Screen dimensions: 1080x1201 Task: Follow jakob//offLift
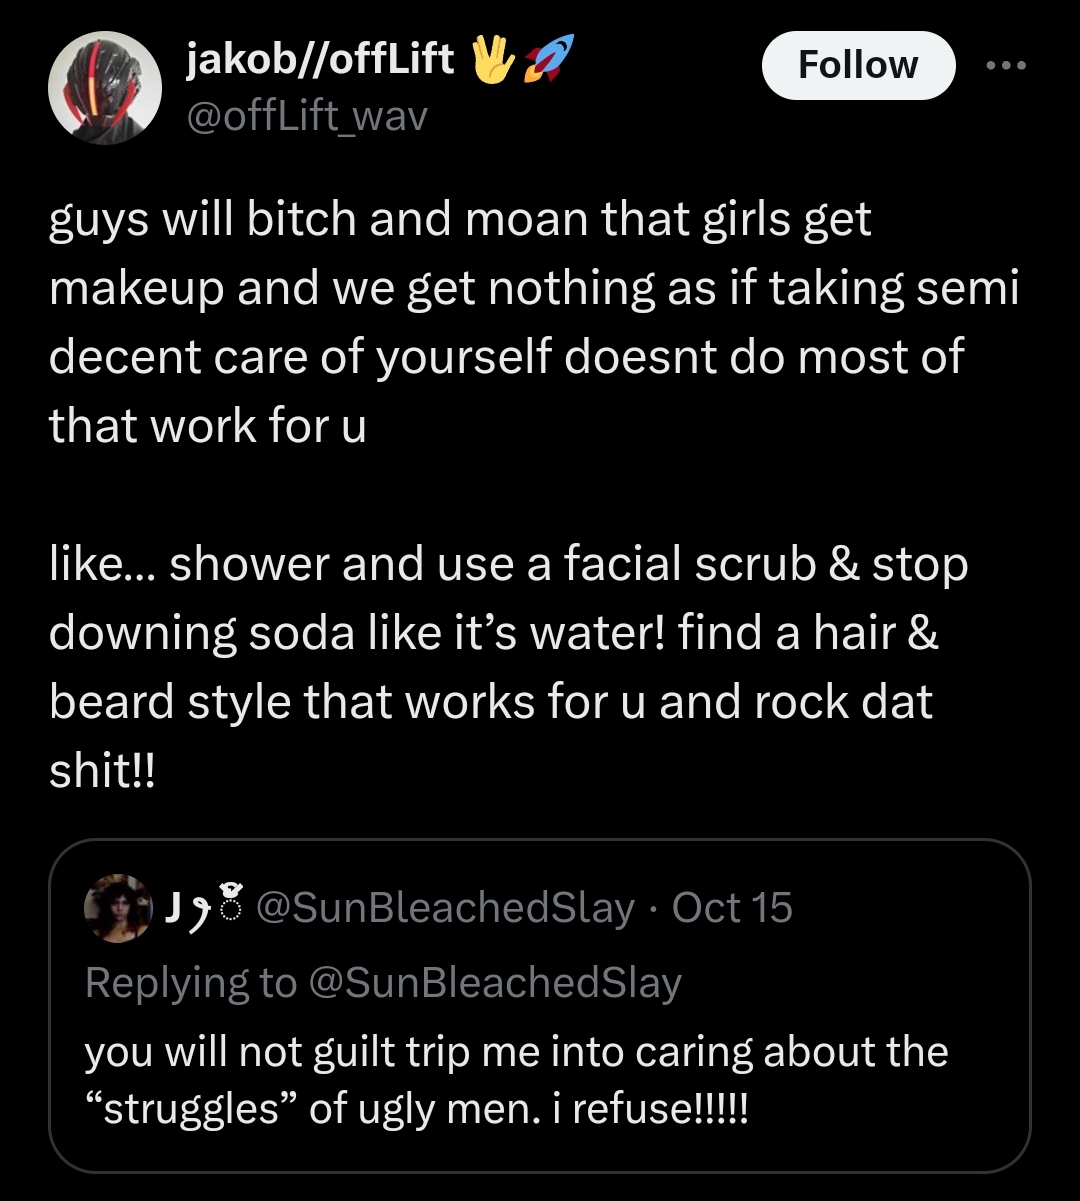pyautogui.click(x=858, y=64)
